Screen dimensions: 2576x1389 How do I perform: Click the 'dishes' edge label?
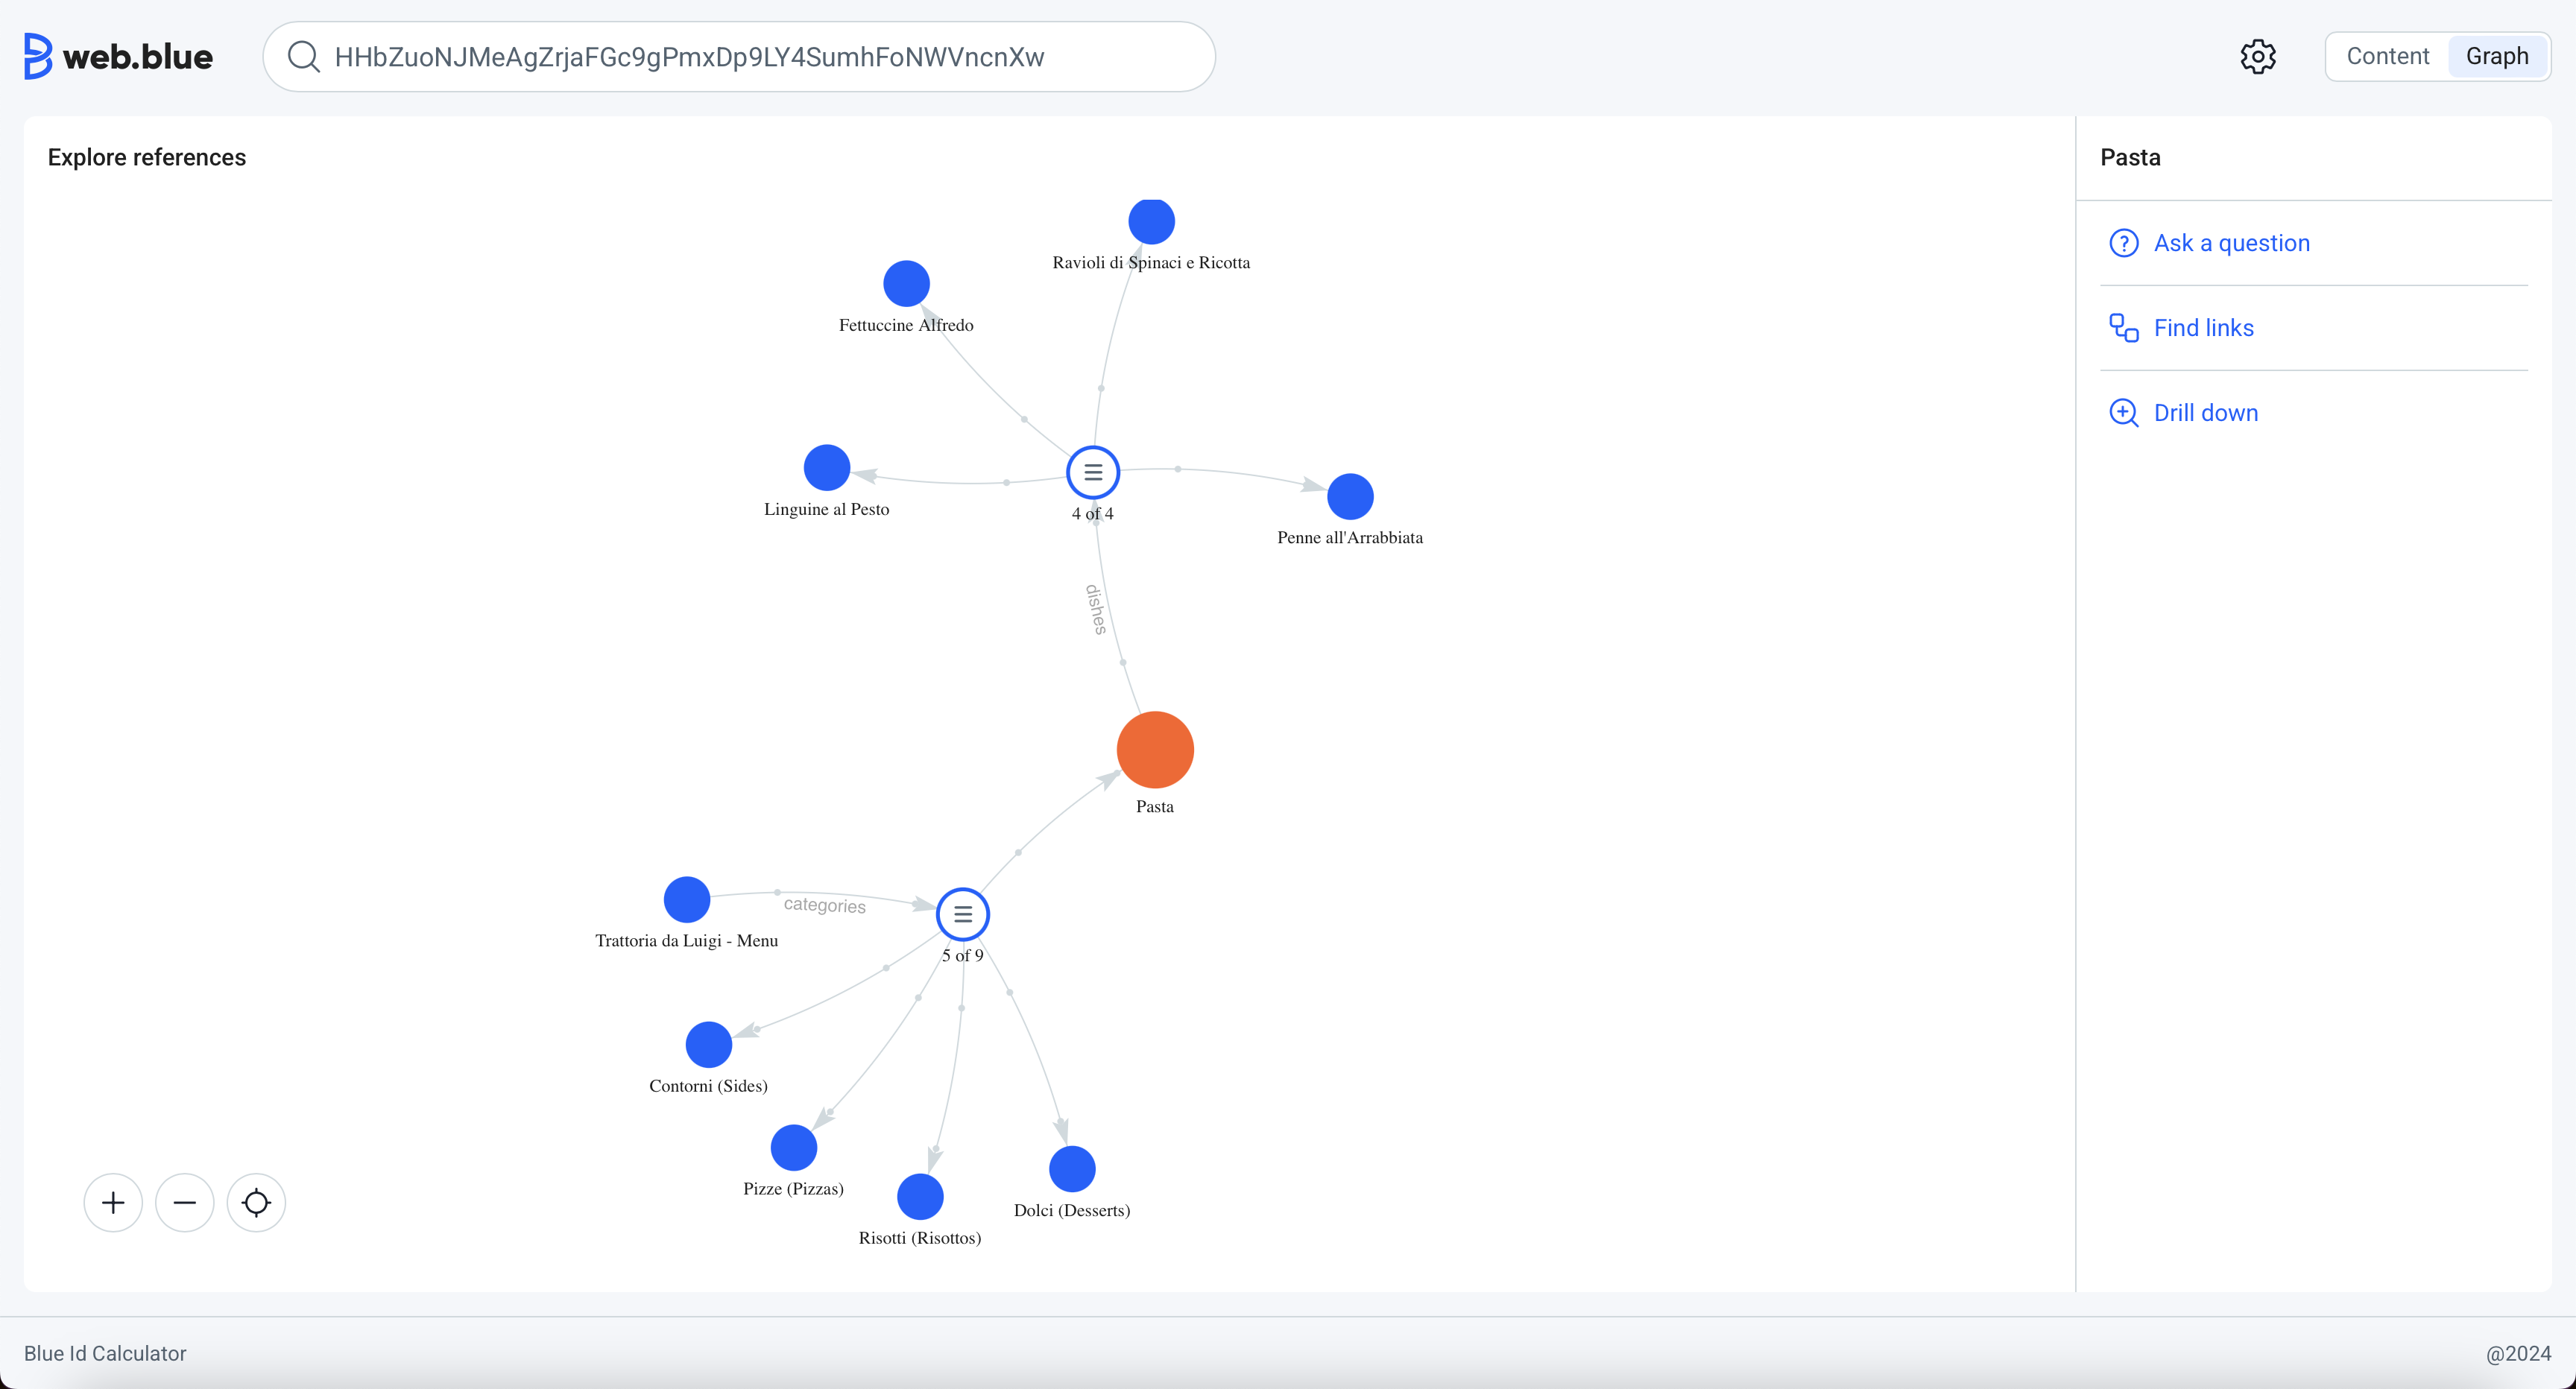[x=1096, y=609]
